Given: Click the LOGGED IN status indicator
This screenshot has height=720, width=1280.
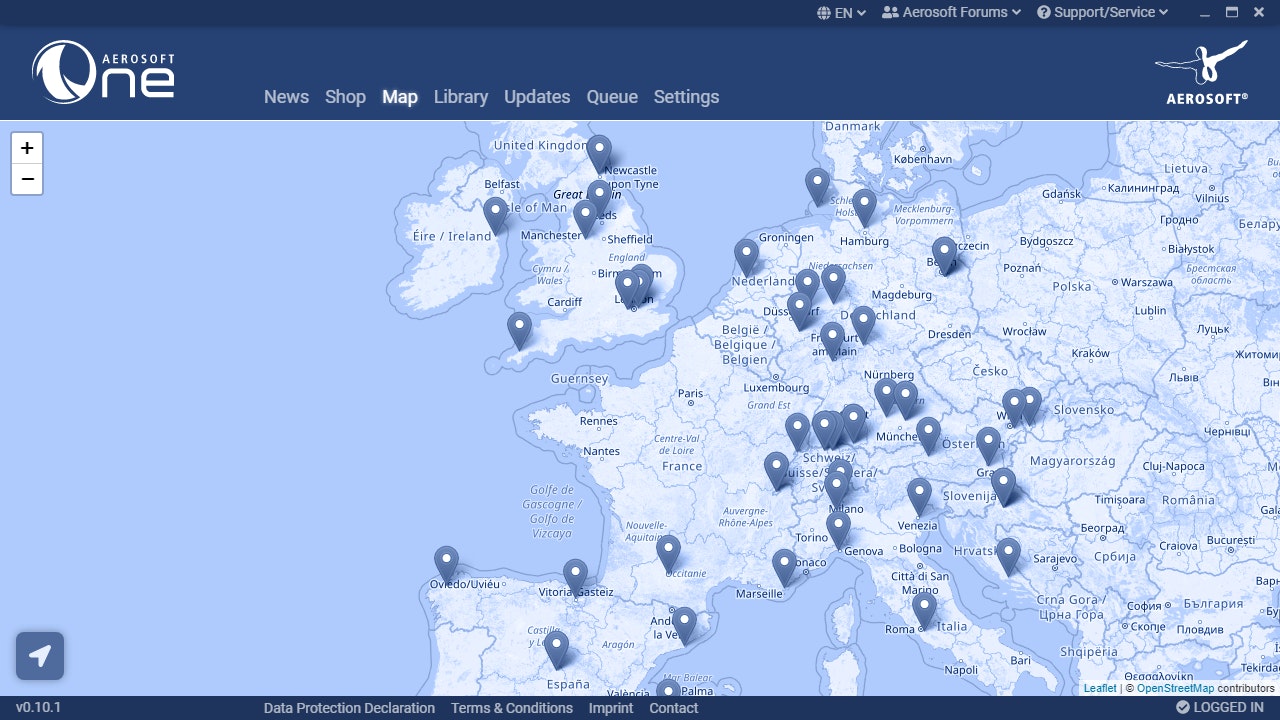Looking at the screenshot, I should point(1219,708).
